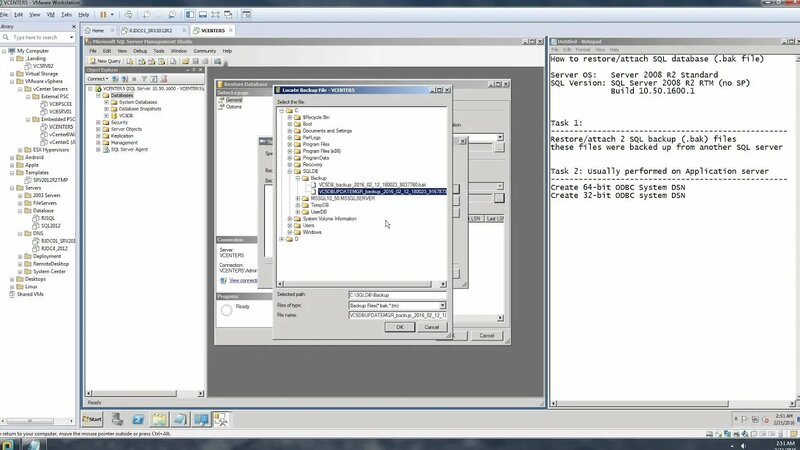Click the library search input box
Screen dimensions: 800x450
tap(40, 37)
